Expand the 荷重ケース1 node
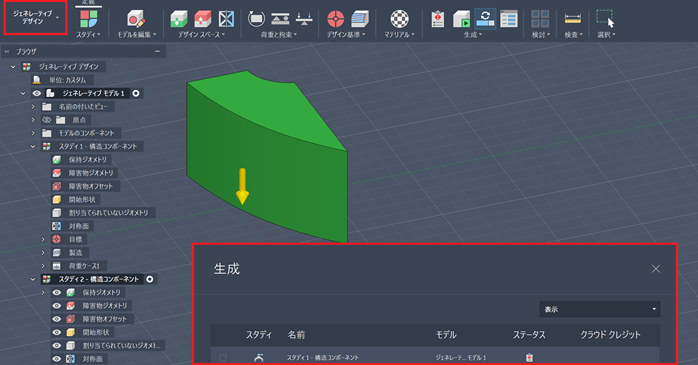This screenshot has width=698, height=365. [x=43, y=266]
